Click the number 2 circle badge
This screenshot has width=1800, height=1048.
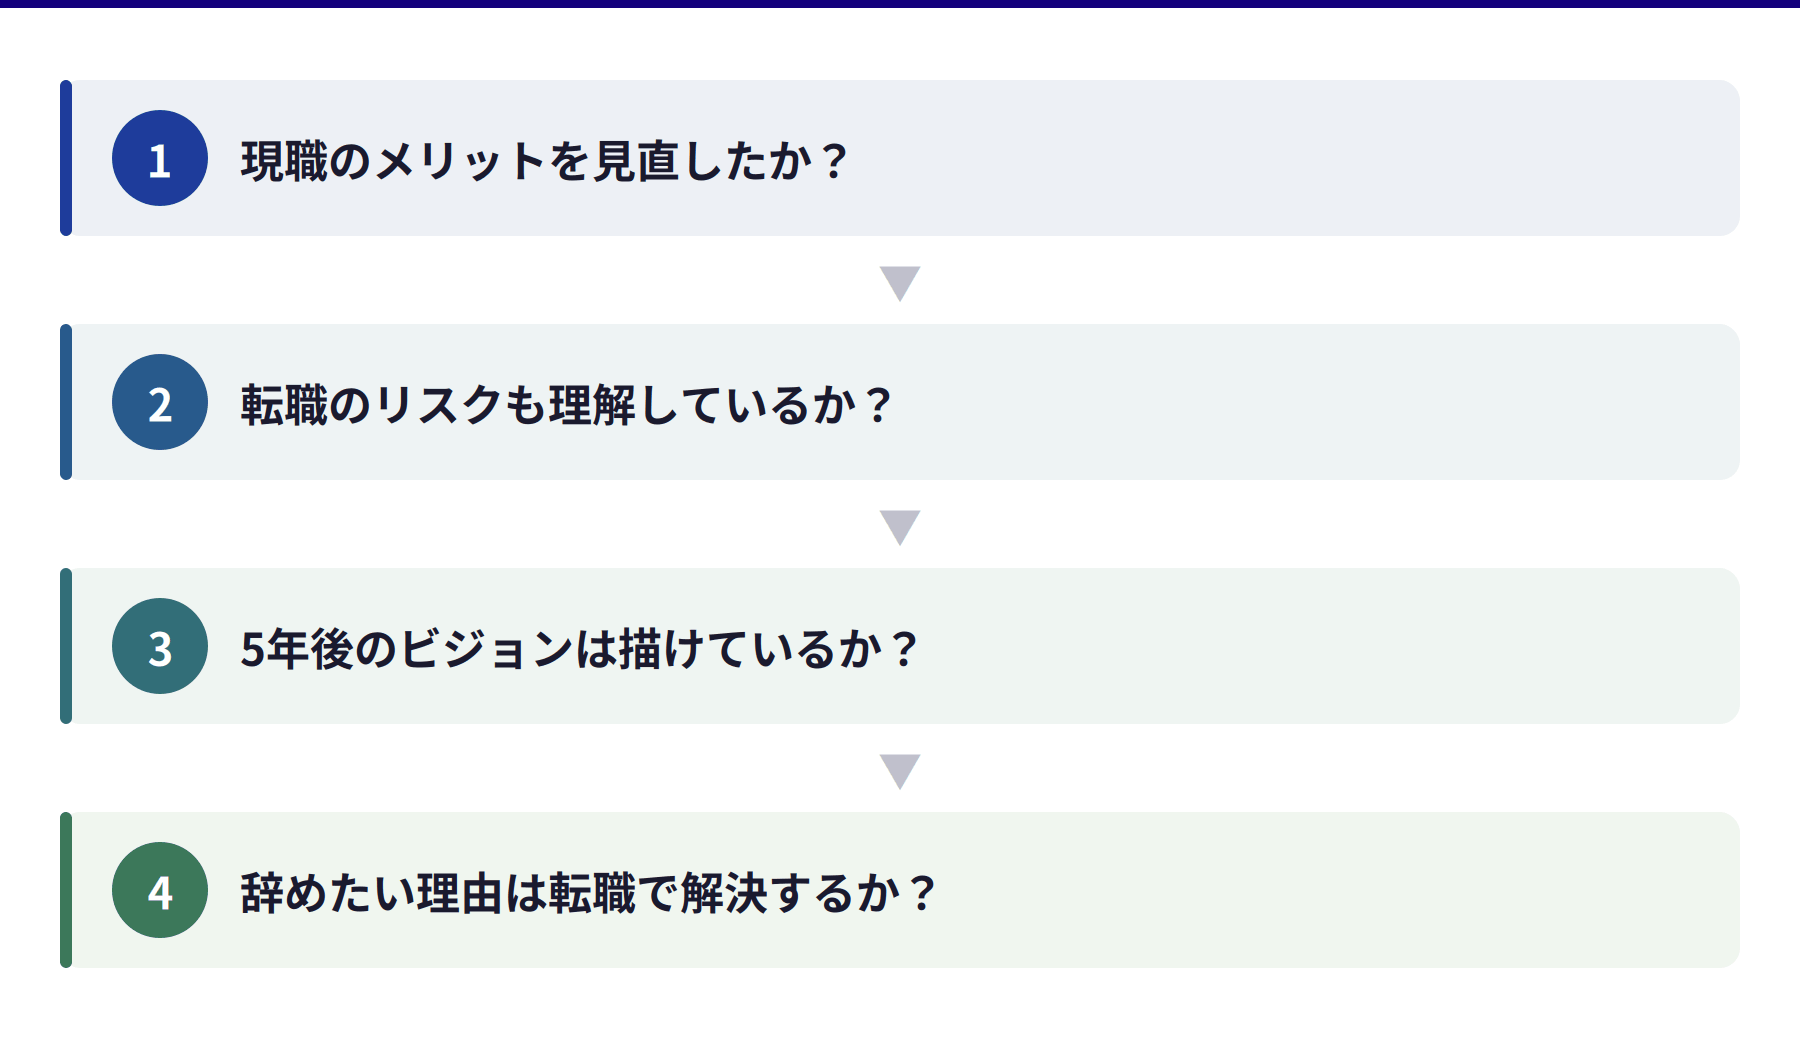(160, 402)
